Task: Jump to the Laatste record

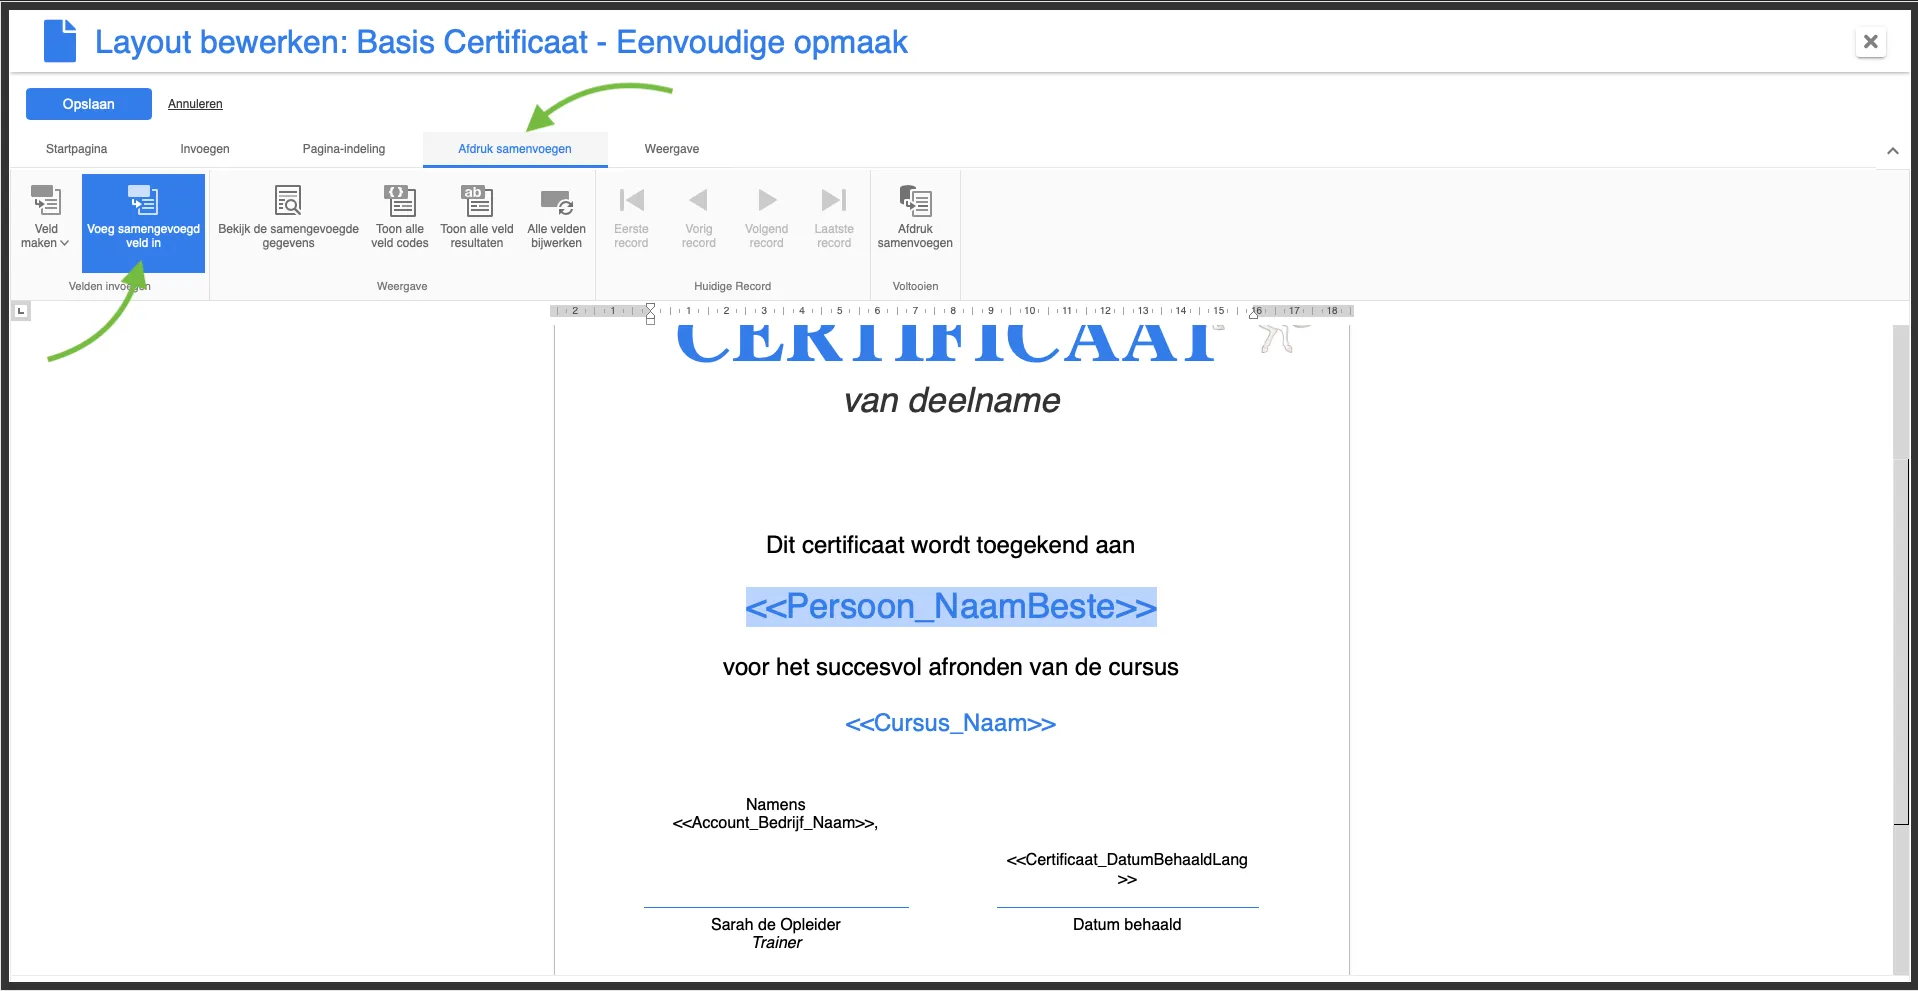Action: [x=834, y=215]
